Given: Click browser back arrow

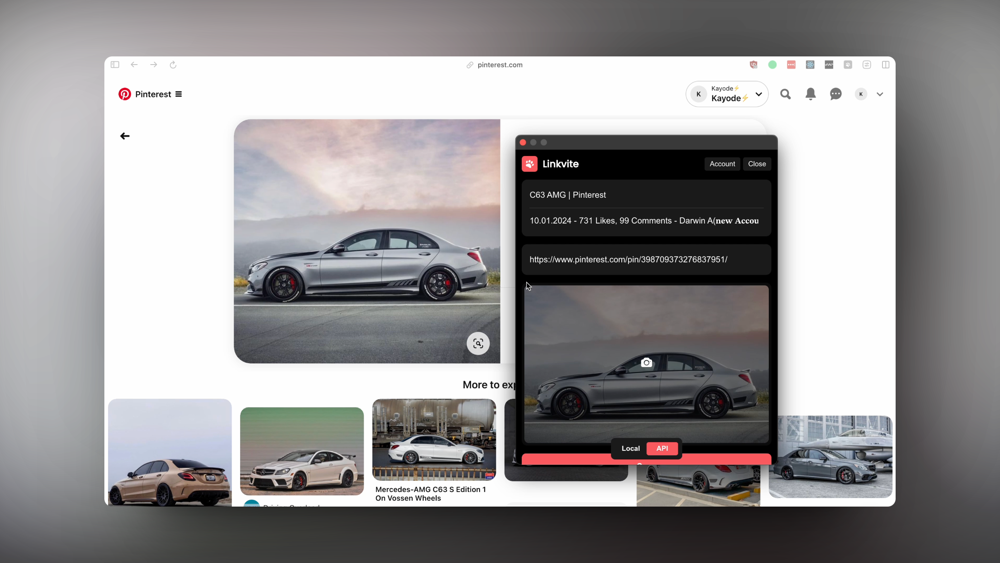Looking at the screenshot, I should [x=134, y=64].
